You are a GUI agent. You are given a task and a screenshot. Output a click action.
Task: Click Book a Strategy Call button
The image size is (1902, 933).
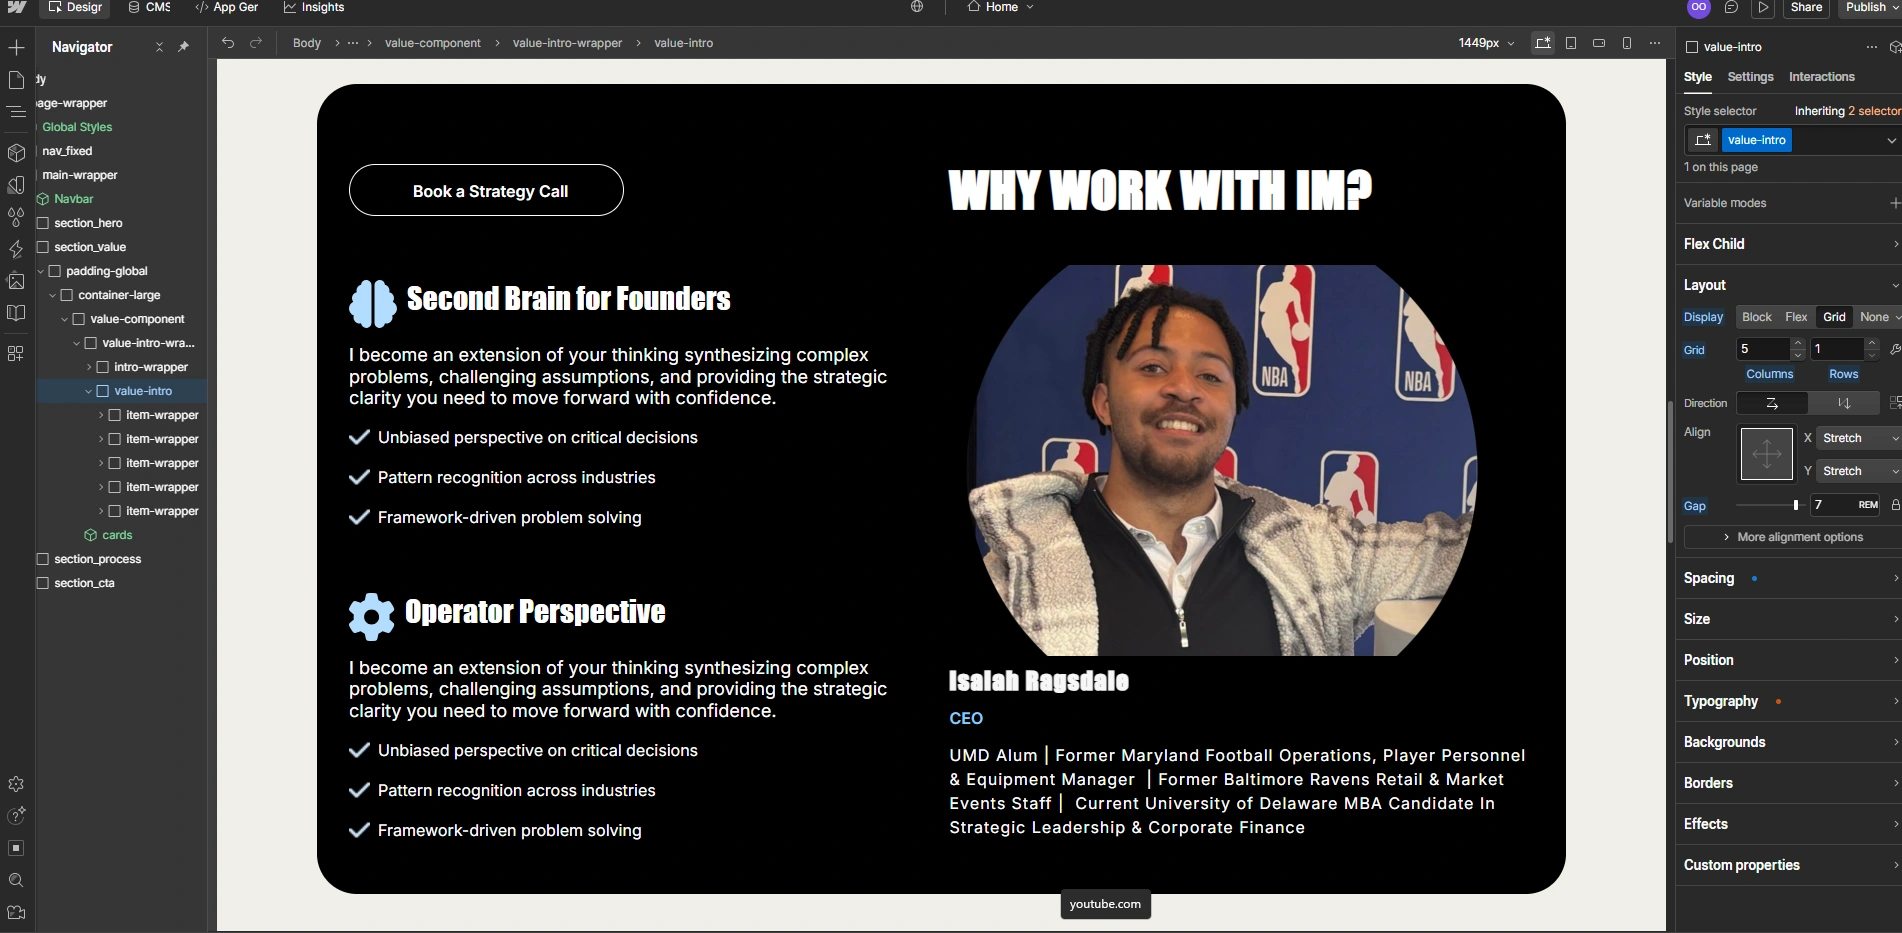click(486, 190)
